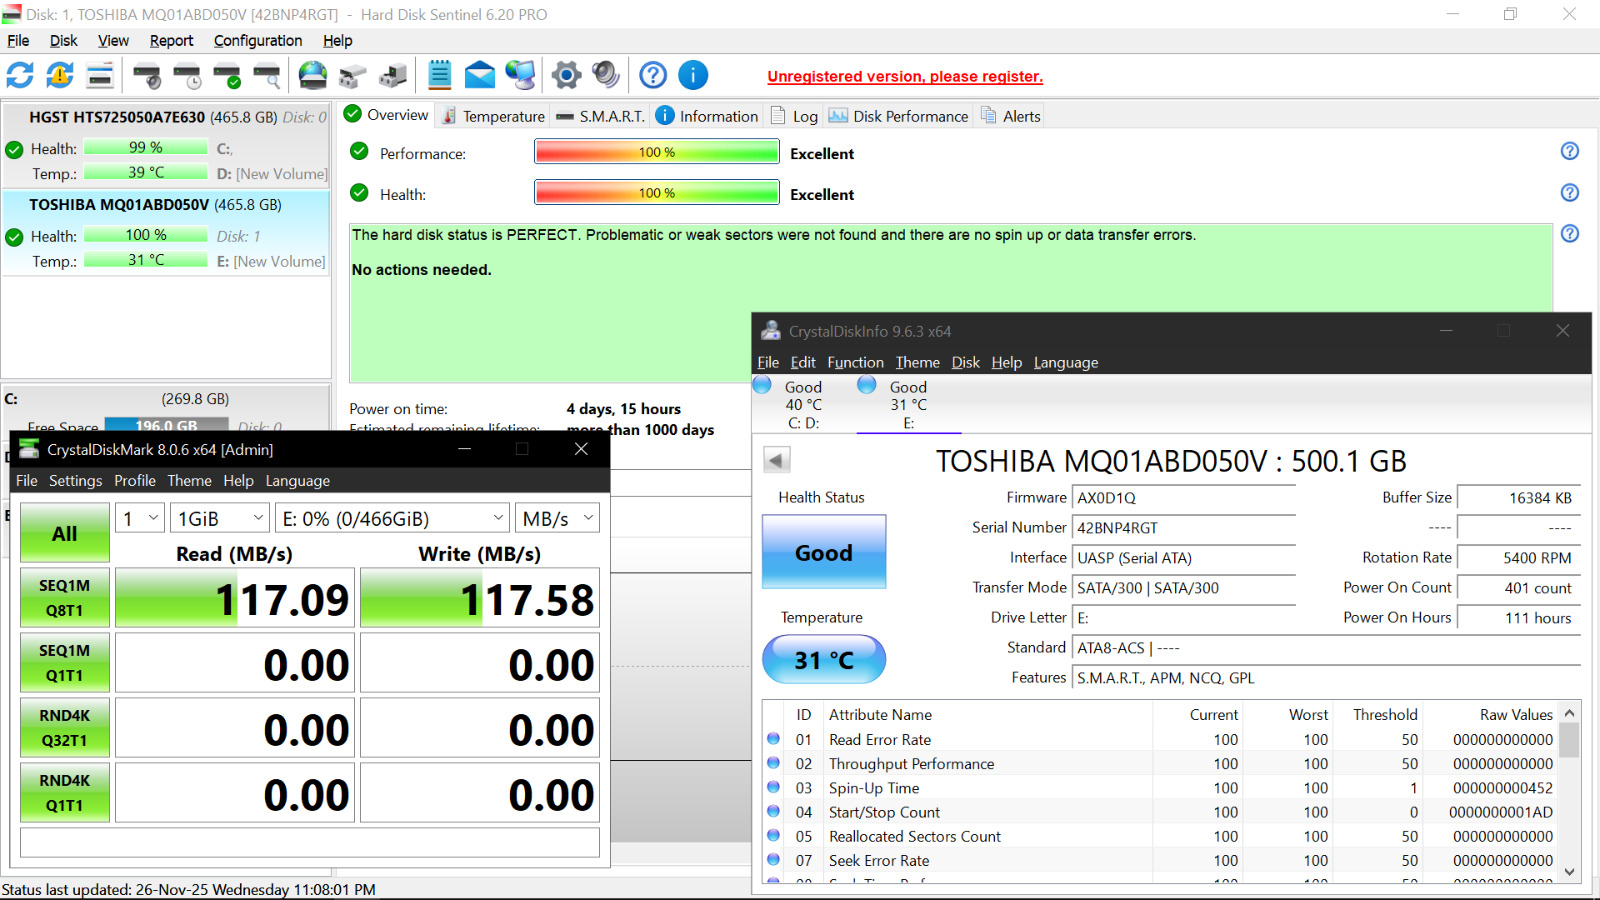Viewport: 1600px width, 900px height.
Task: Click help question mark beside Performance row
Action: tap(1569, 151)
